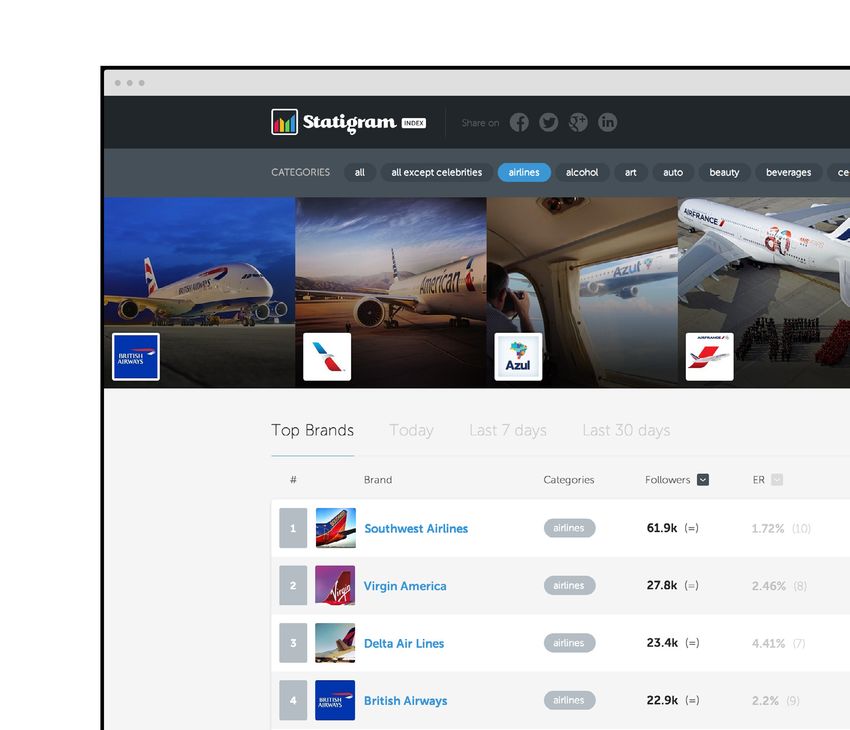Click airlines tag in Southwest Airlines row
This screenshot has width=850, height=730.
click(x=569, y=528)
